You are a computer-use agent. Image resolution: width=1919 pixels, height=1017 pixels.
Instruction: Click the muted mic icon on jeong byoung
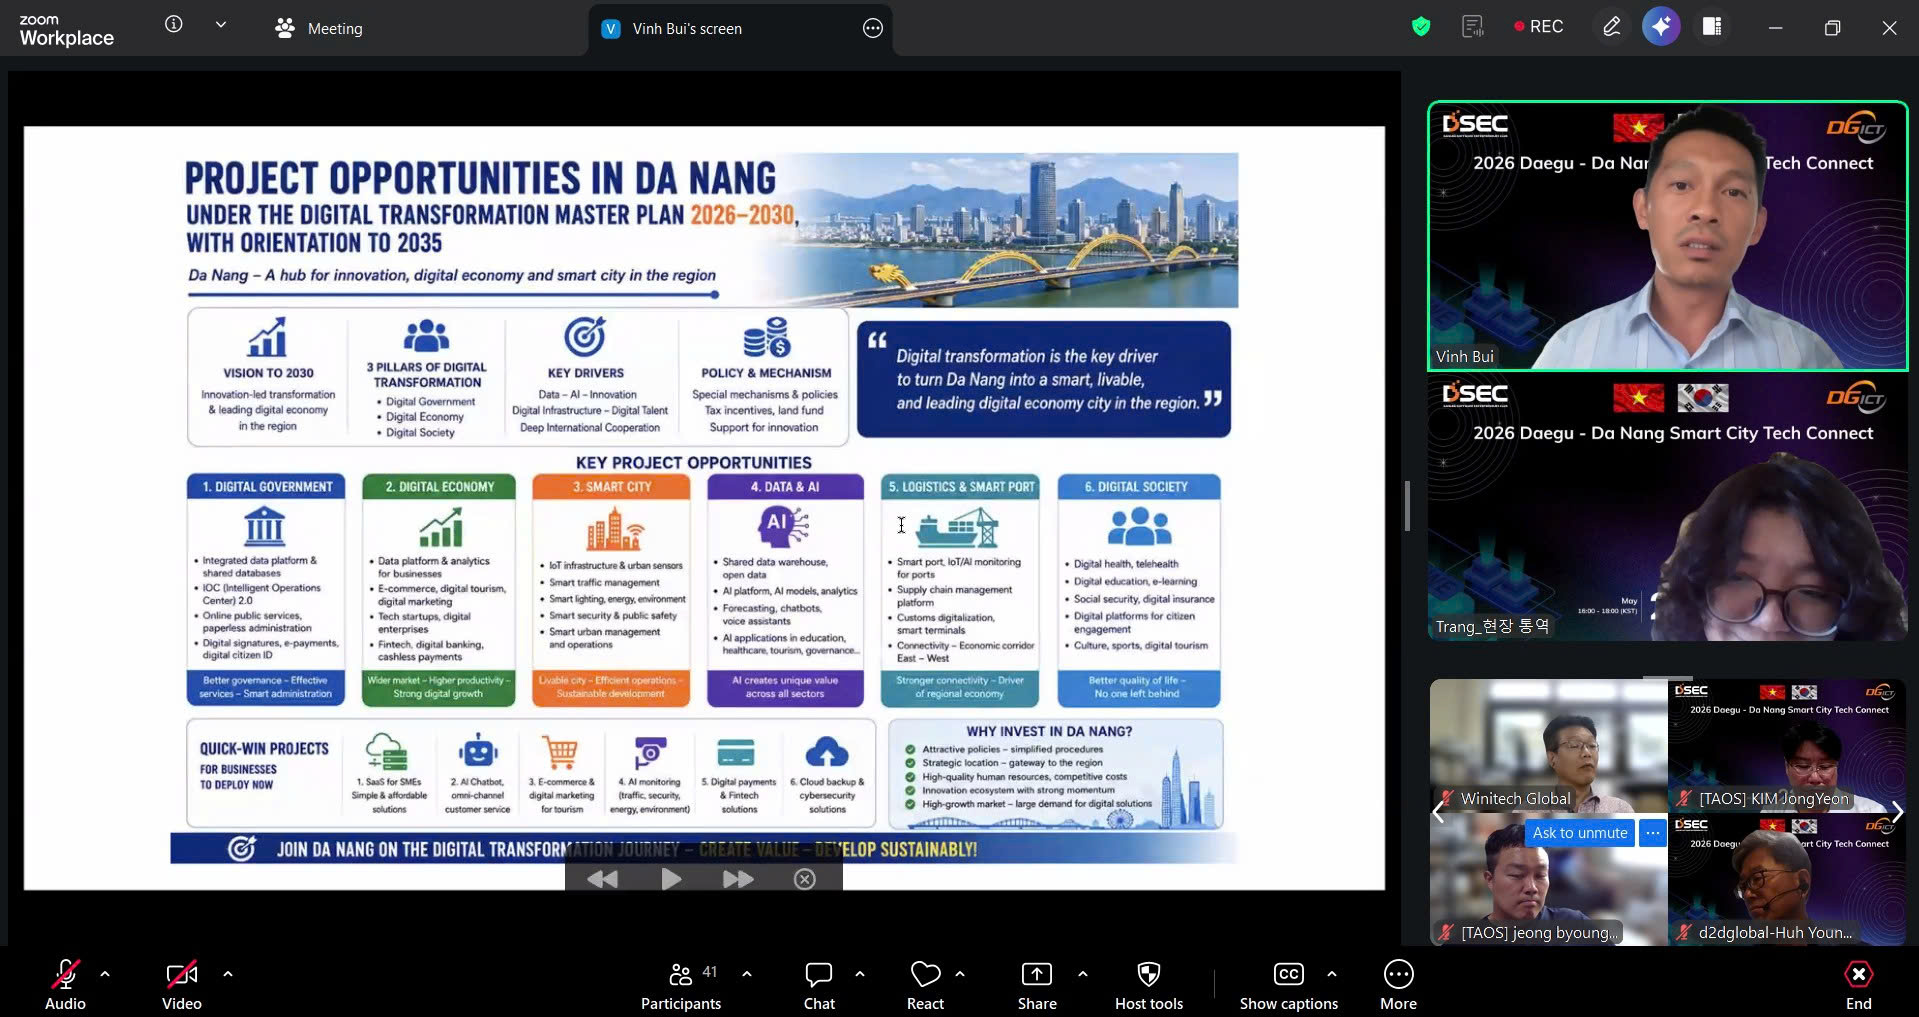click(x=1446, y=932)
